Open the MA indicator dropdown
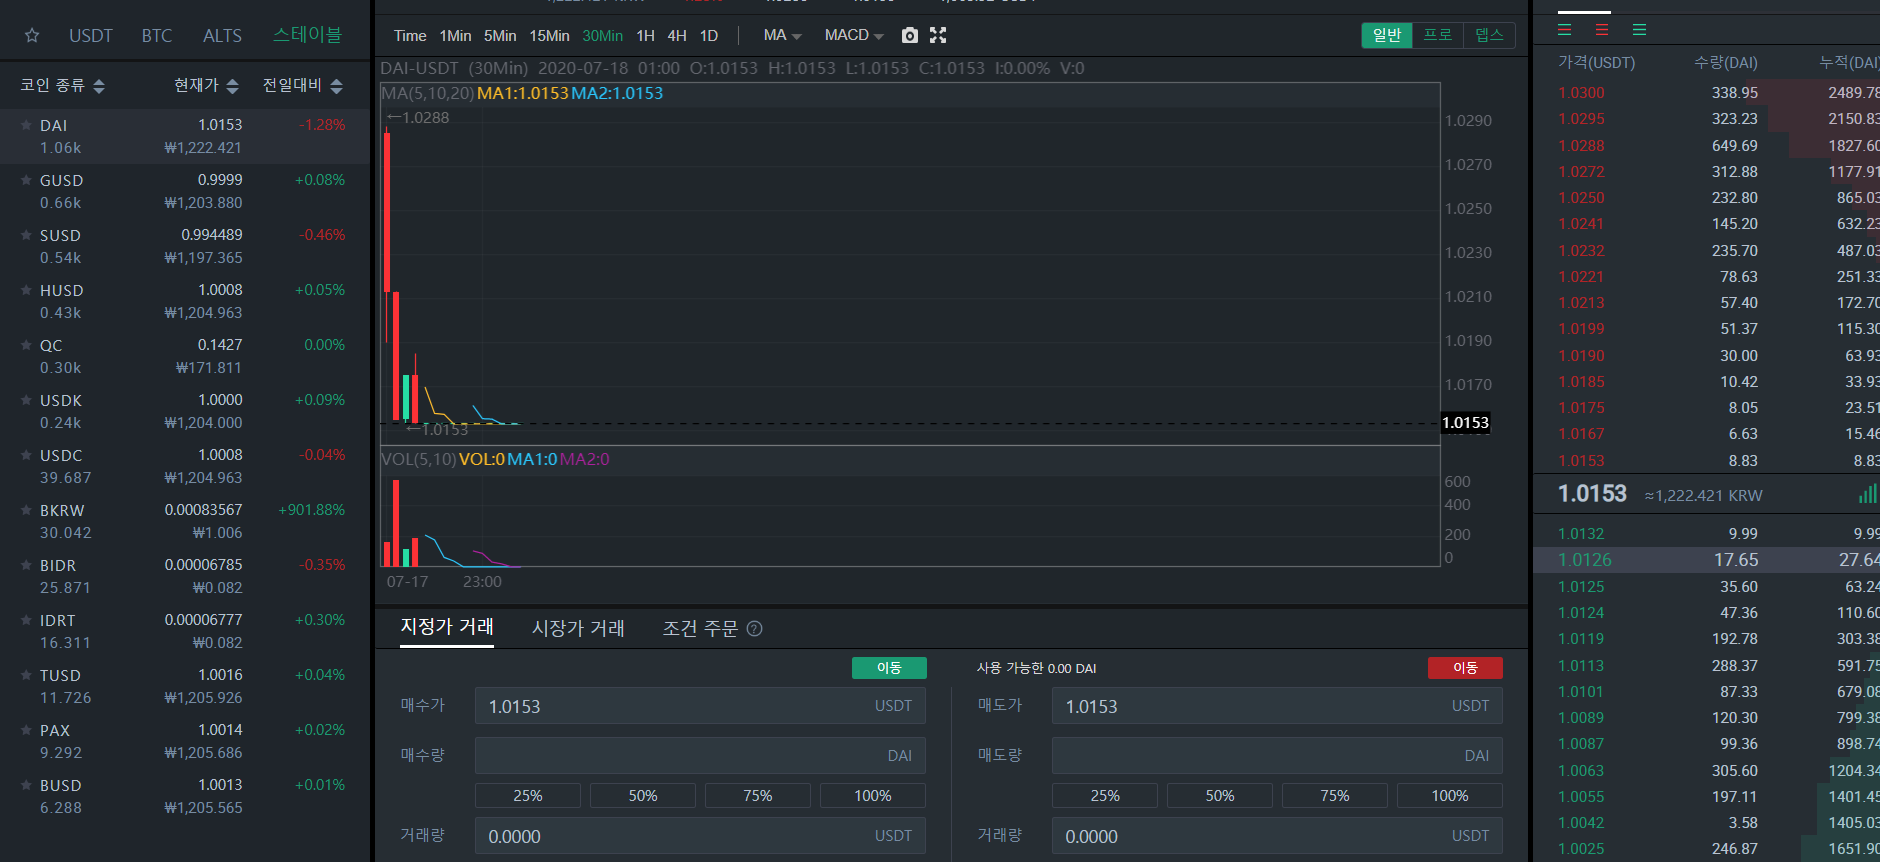The width and height of the screenshot is (1880, 862). (782, 36)
